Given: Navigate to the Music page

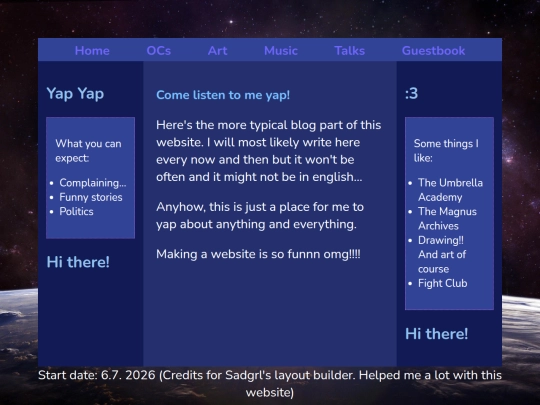Looking at the screenshot, I should tap(281, 51).
